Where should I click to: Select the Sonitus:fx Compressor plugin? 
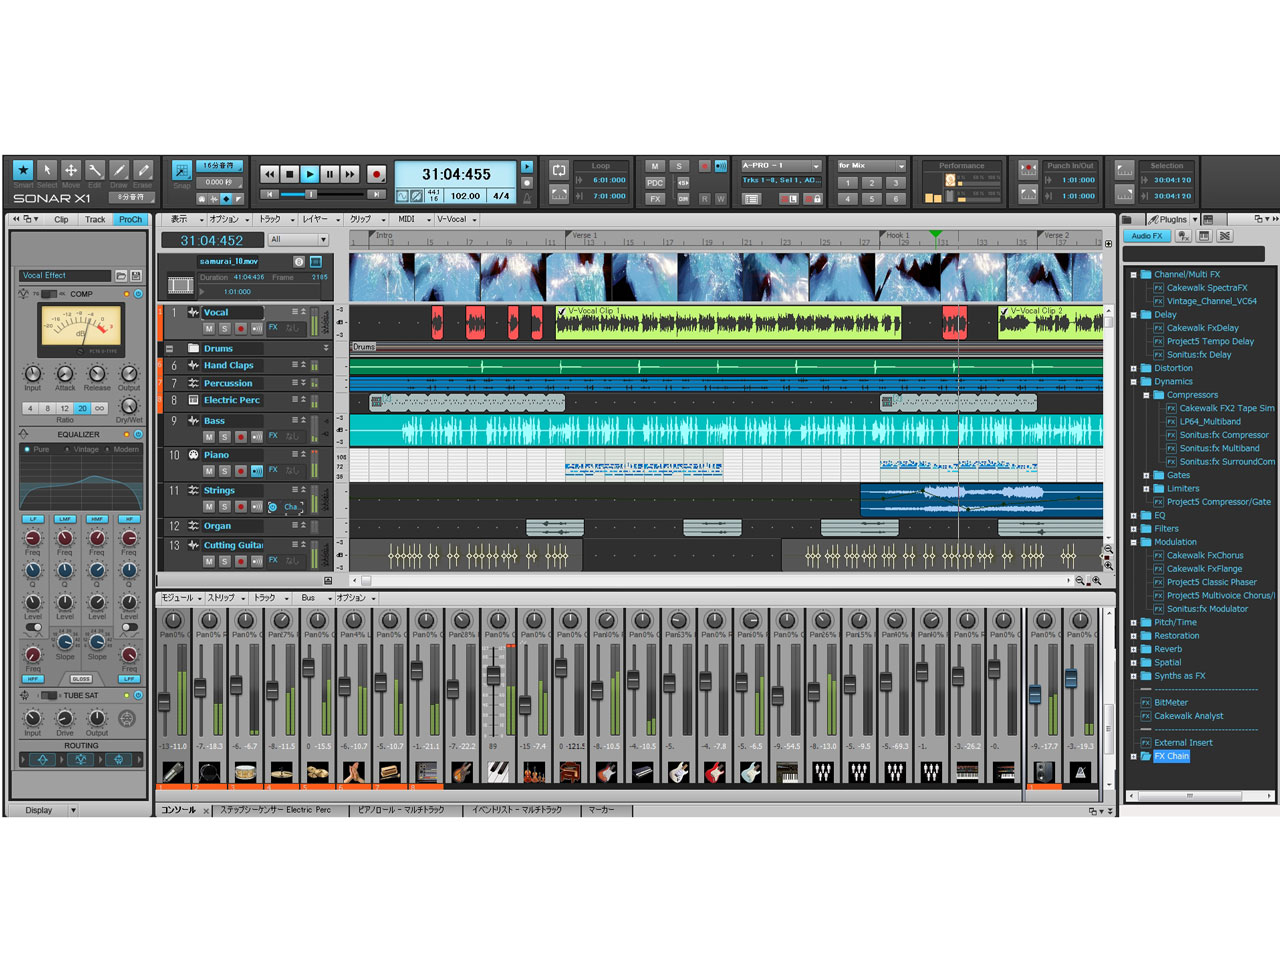point(1222,435)
